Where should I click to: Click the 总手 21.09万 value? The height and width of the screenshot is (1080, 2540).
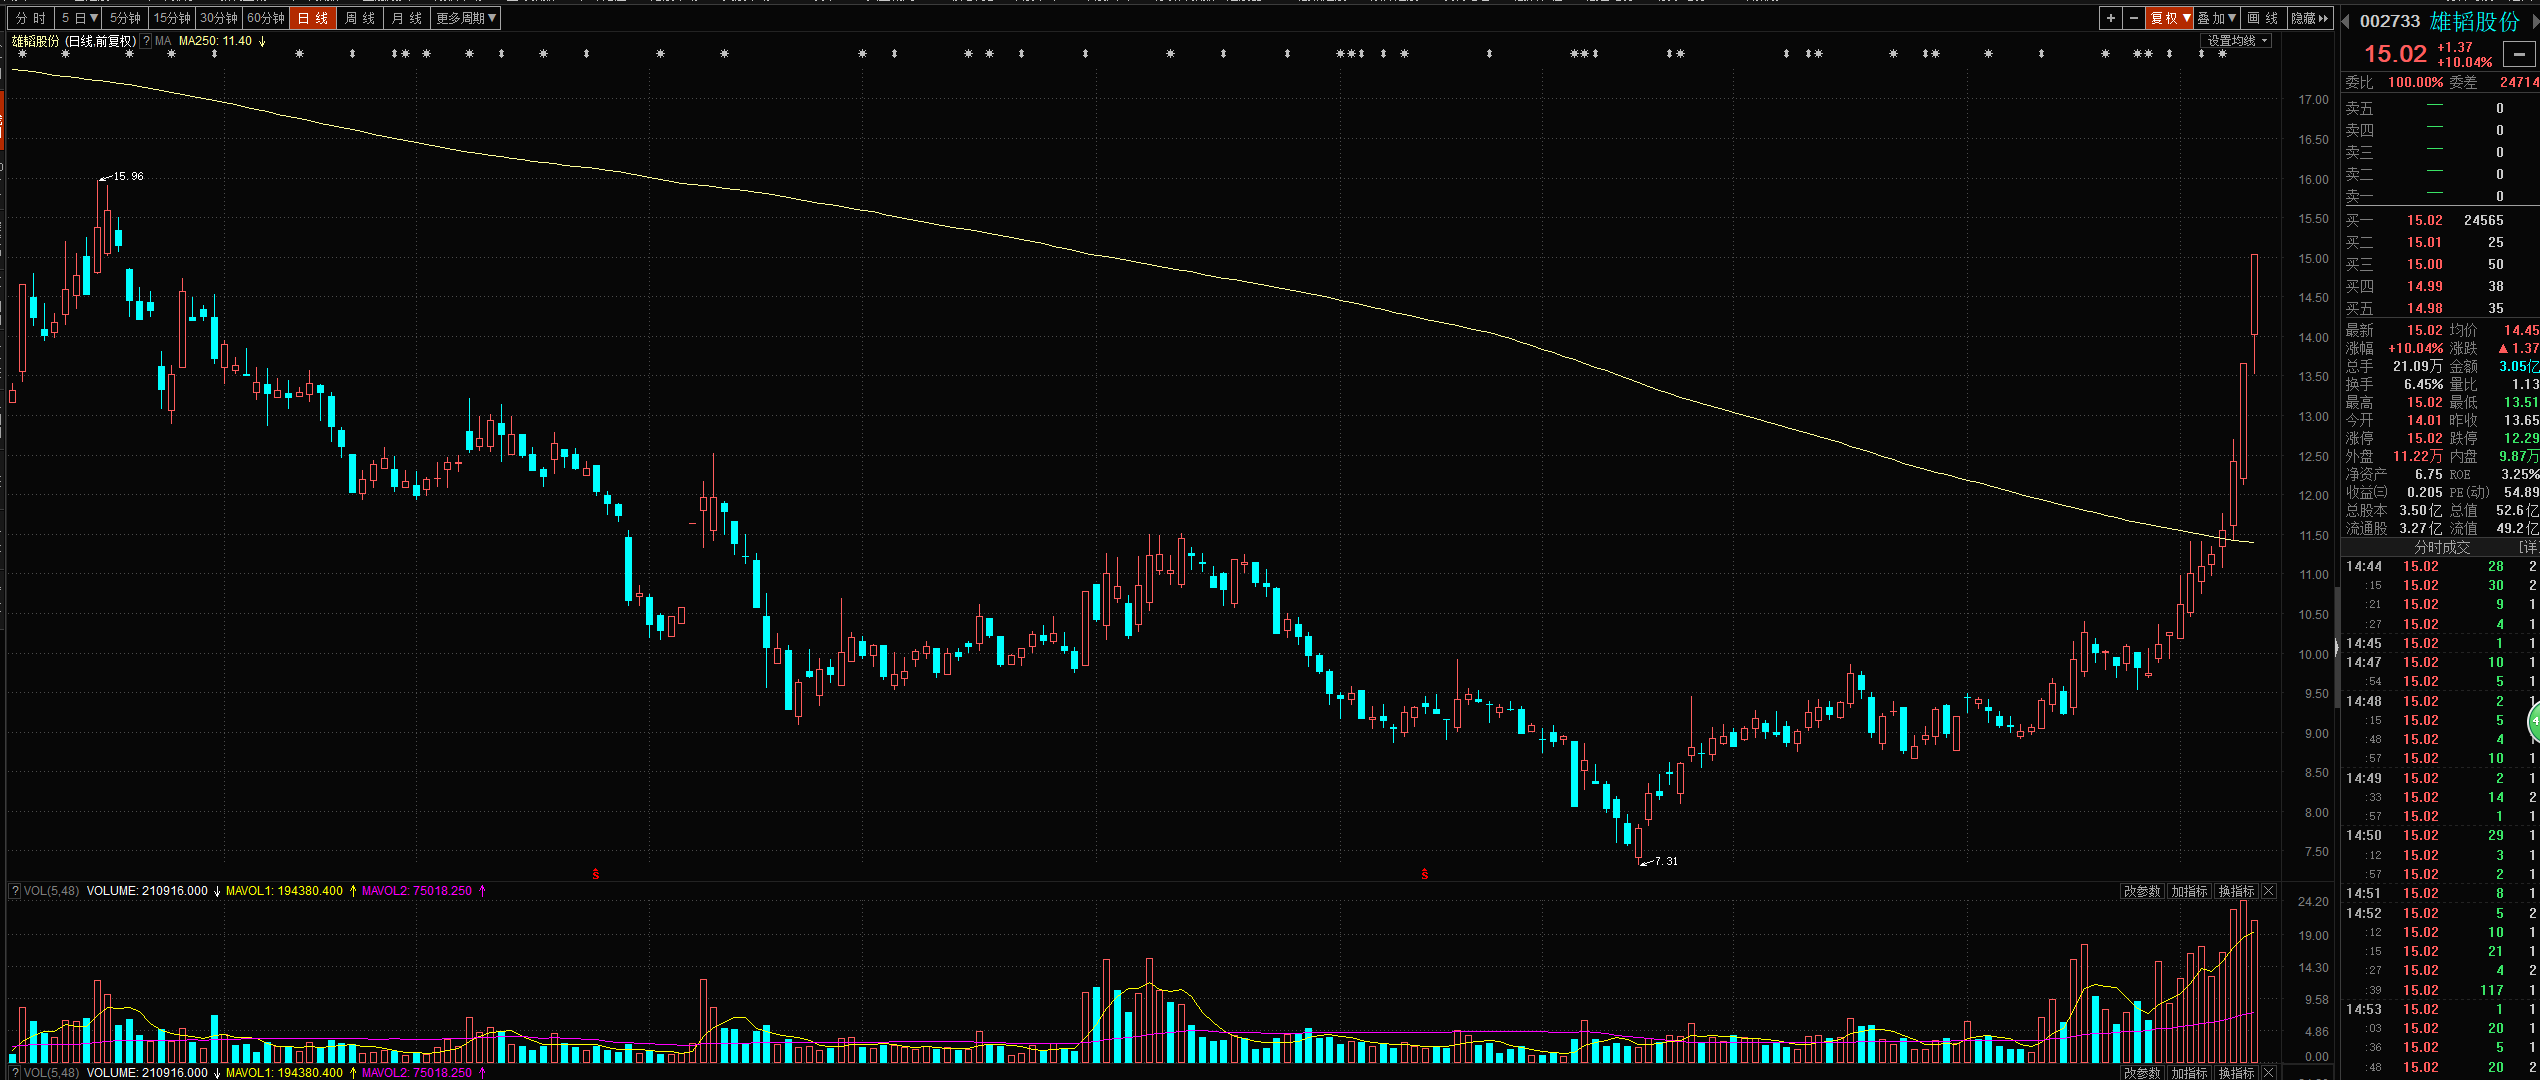[2417, 366]
